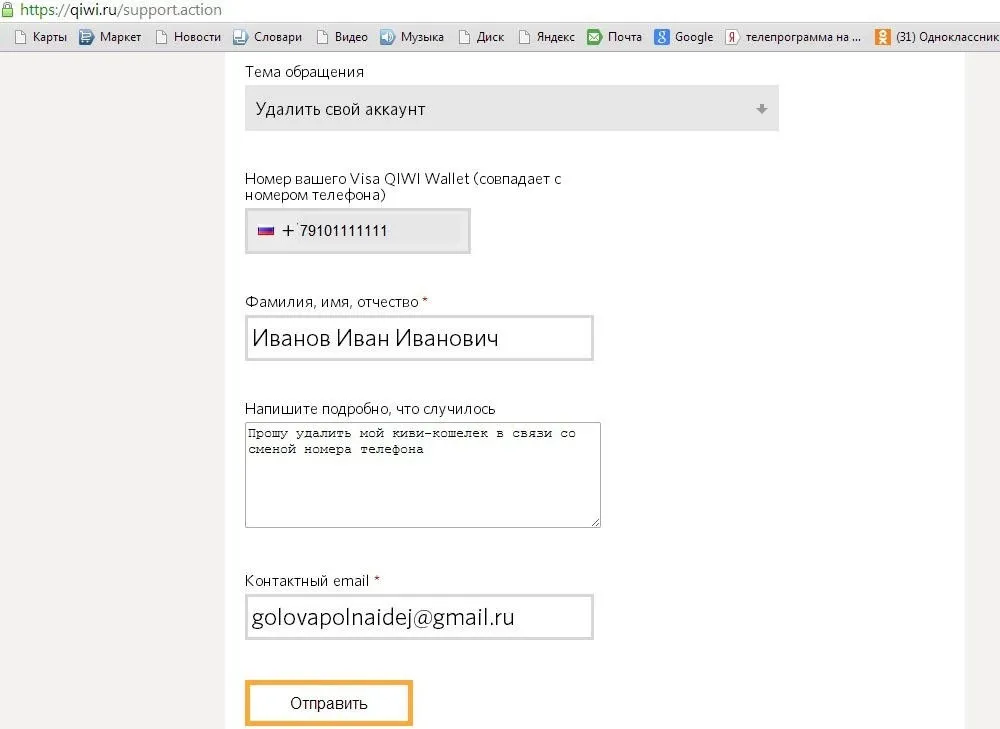Image resolution: width=1000 pixels, height=729 pixels.
Task: Click the Yandex телепрограмма bookmark icon
Action: tap(732, 37)
